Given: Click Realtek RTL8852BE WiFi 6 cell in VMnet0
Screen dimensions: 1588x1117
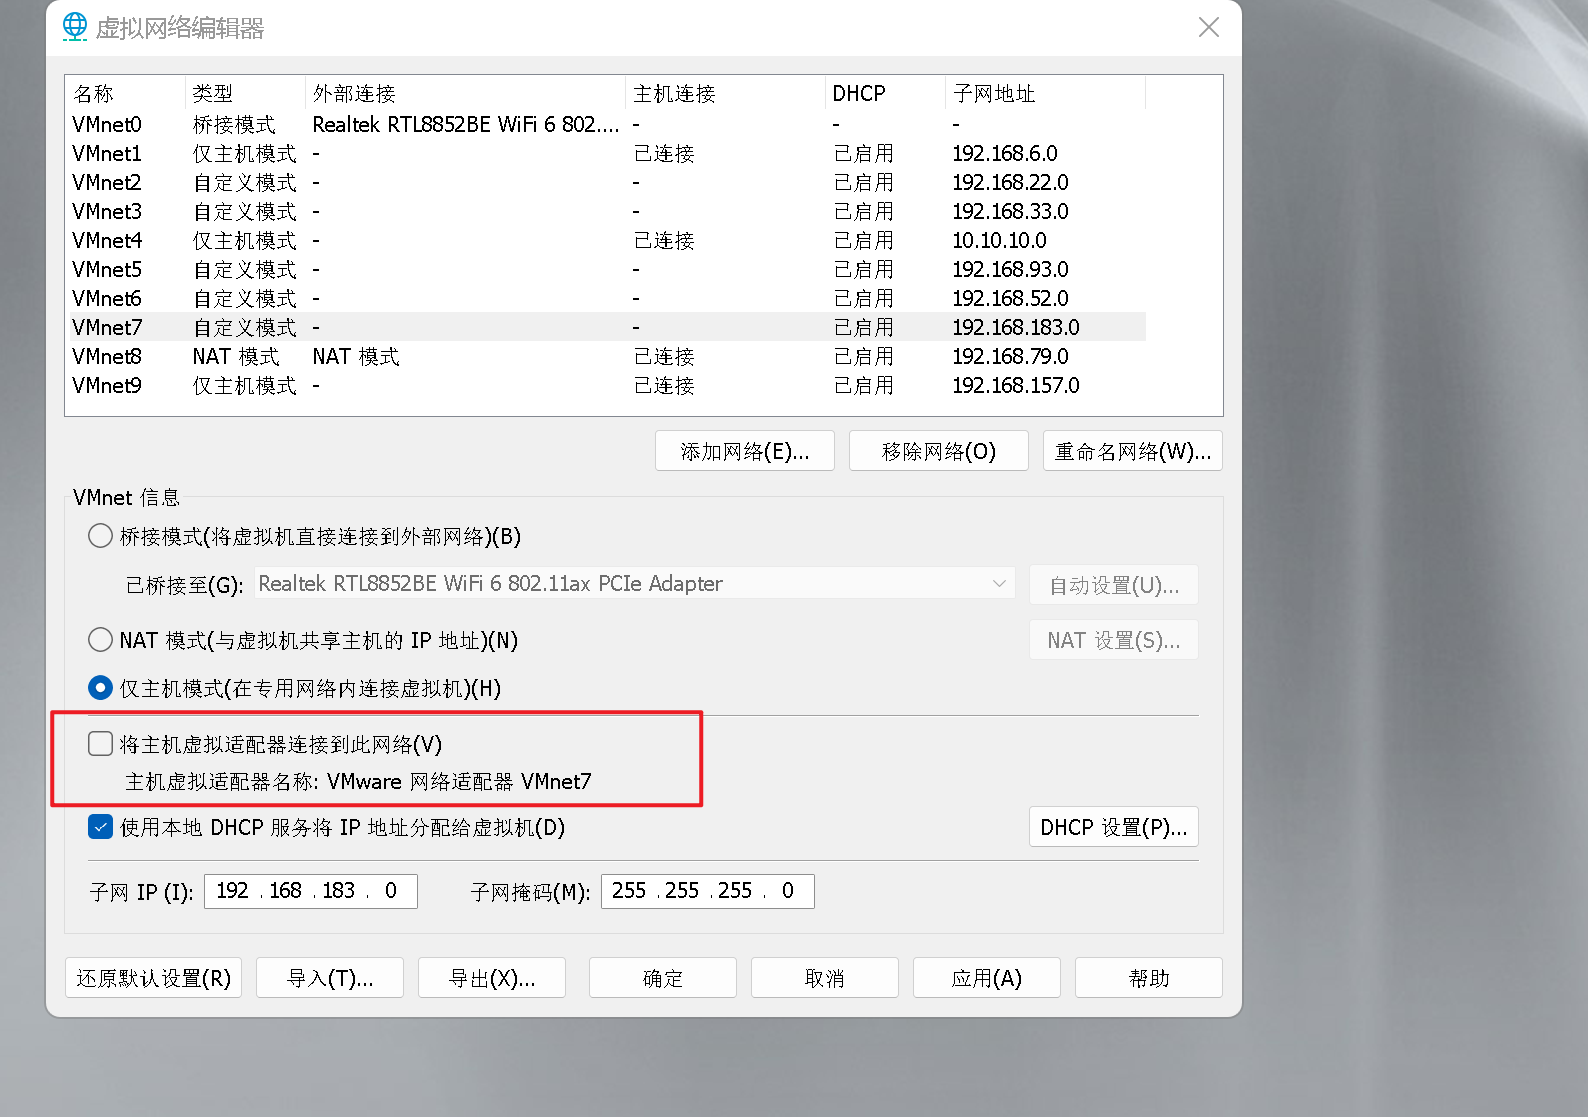Looking at the screenshot, I should [x=466, y=124].
